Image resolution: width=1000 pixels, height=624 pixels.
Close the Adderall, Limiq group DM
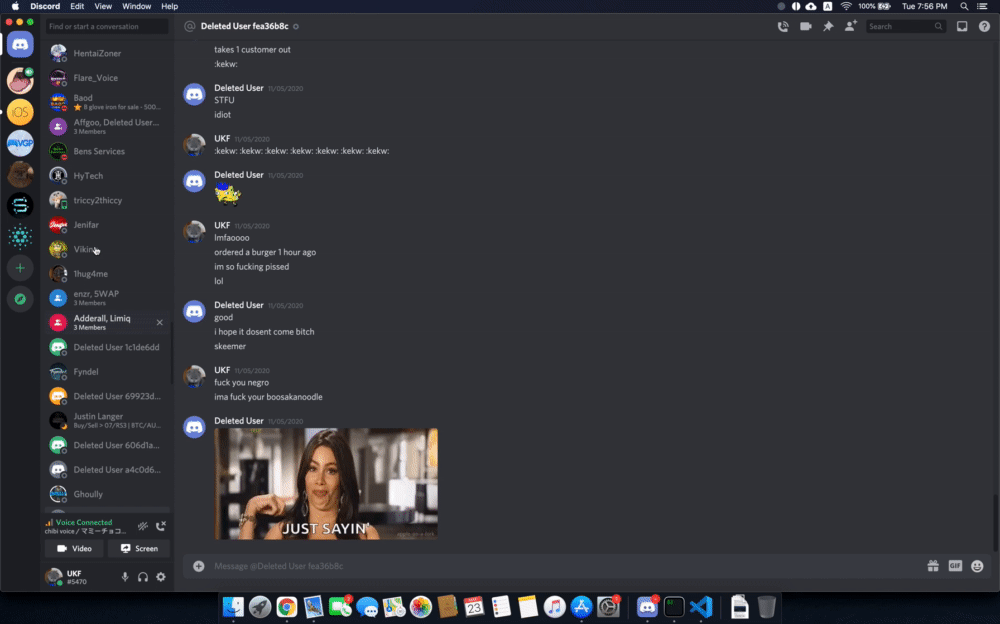pos(159,323)
